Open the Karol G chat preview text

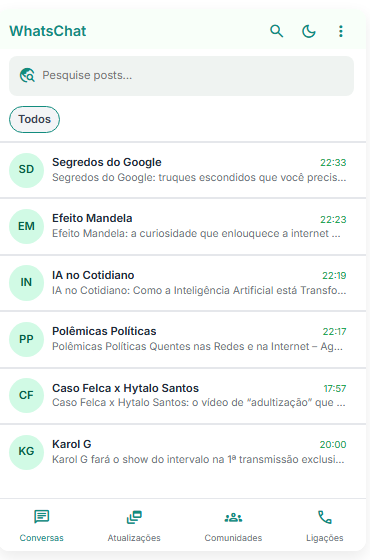(x=198, y=459)
